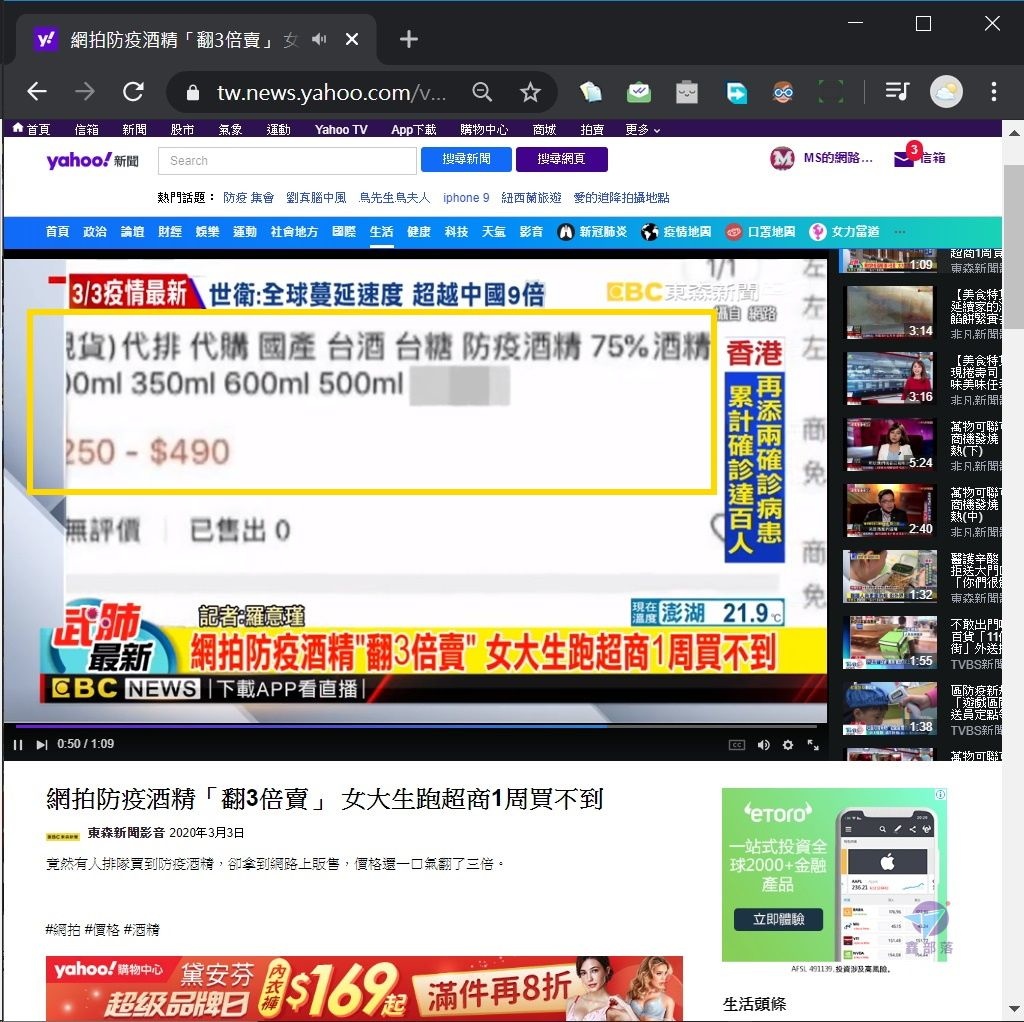
Task: Open 股市 in the top bar
Action: coord(182,129)
